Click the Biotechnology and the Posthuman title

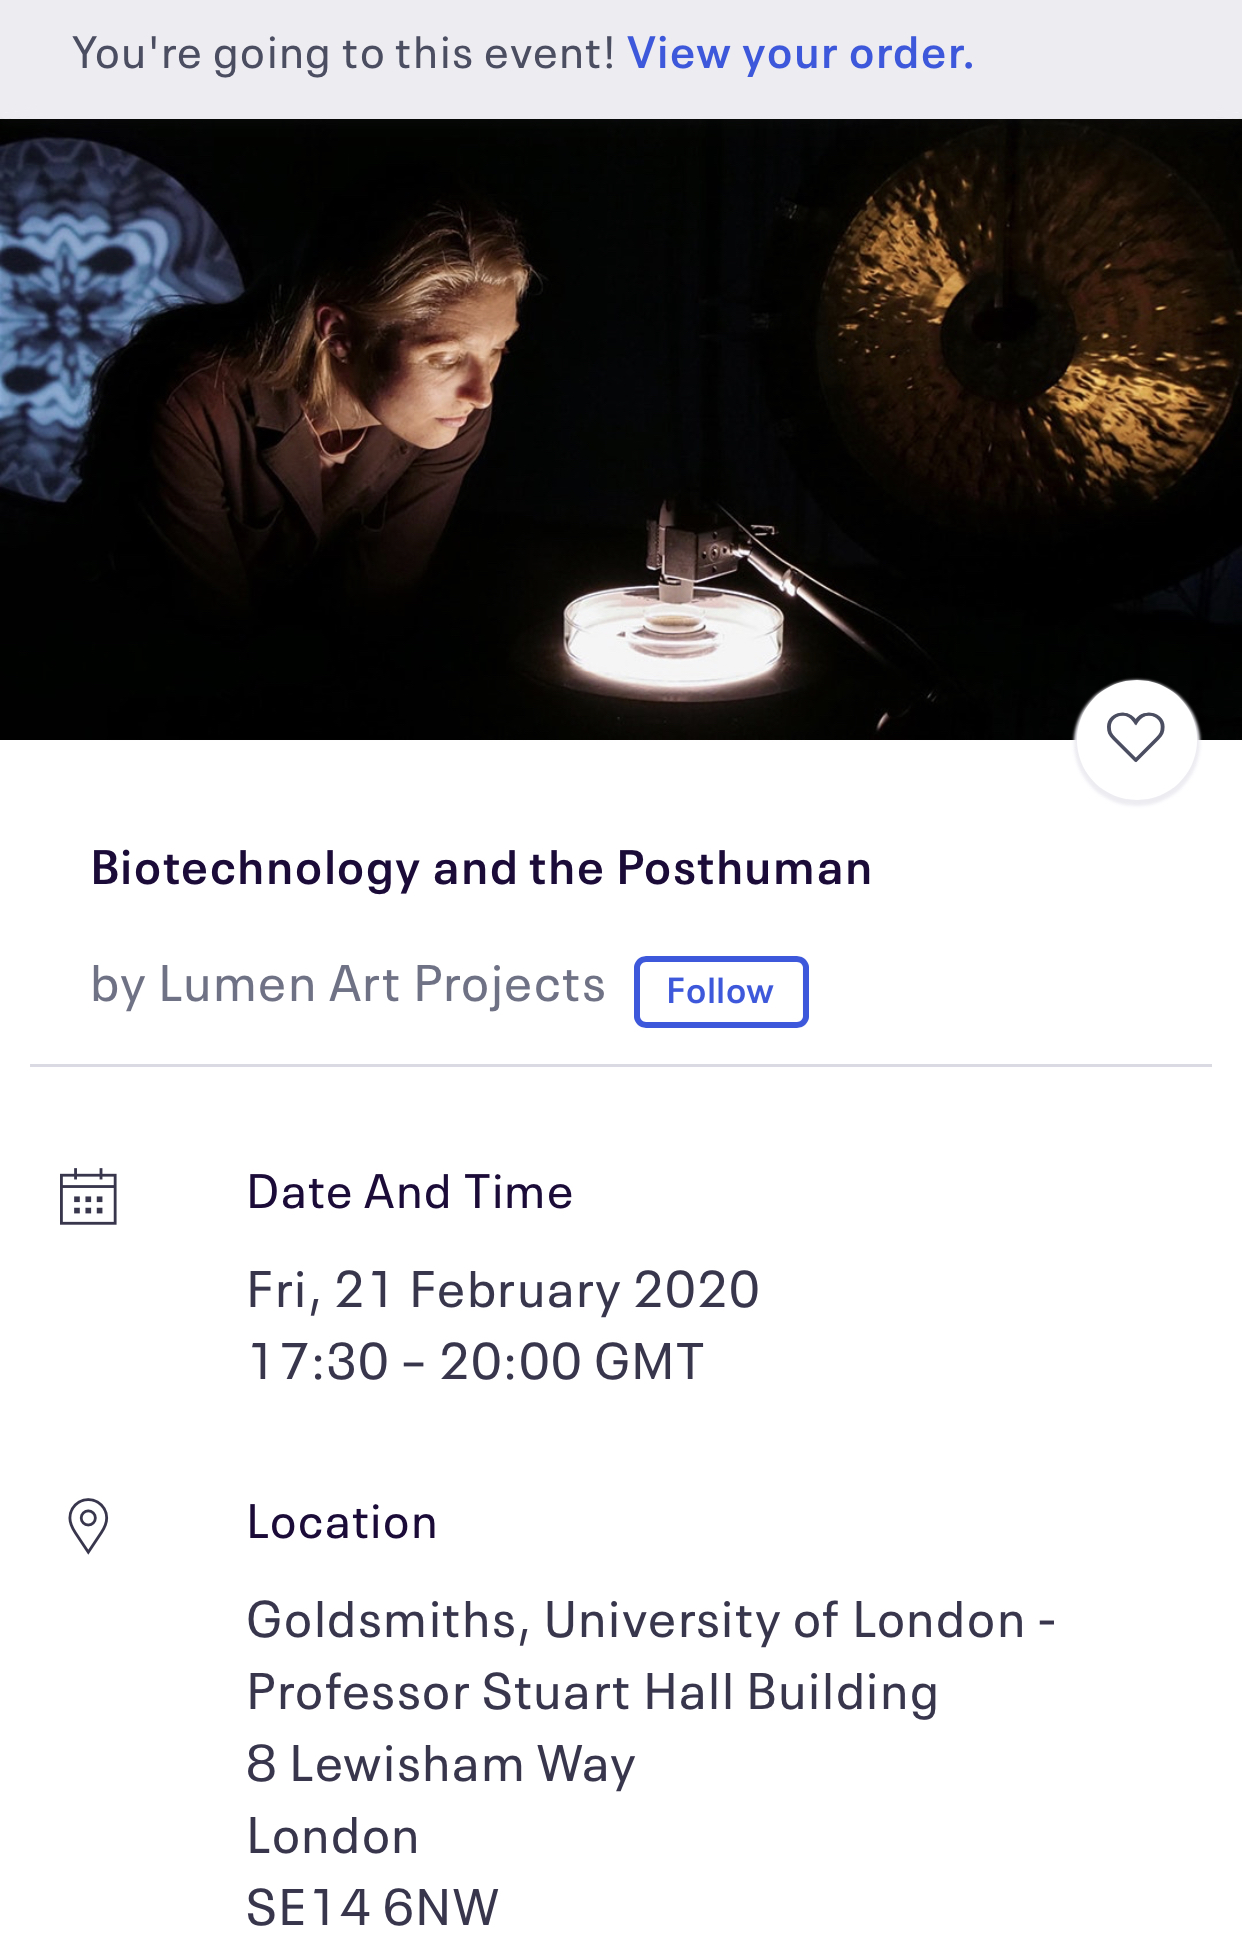[481, 868]
